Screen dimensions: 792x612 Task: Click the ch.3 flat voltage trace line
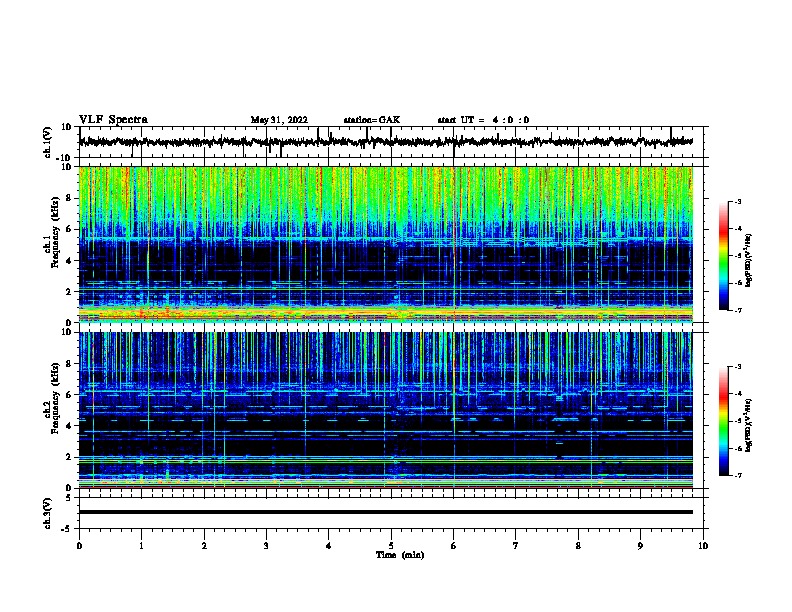386,512
